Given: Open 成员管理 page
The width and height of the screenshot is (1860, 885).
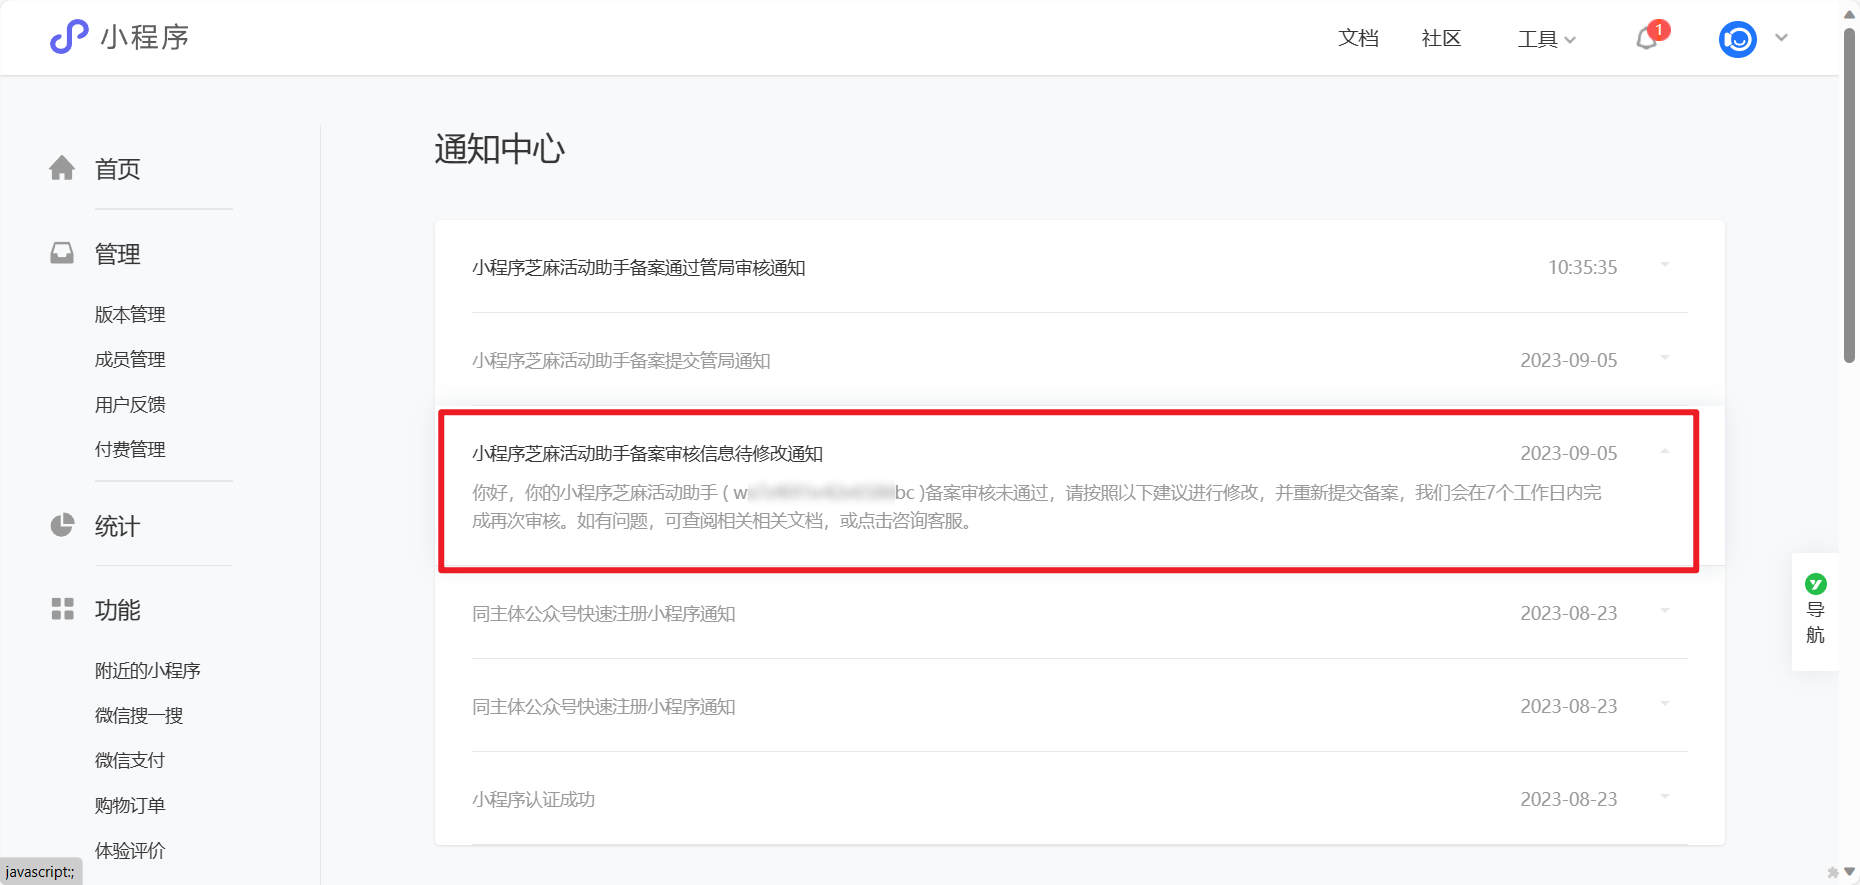Looking at the screenshot, I should coord(130,359).
